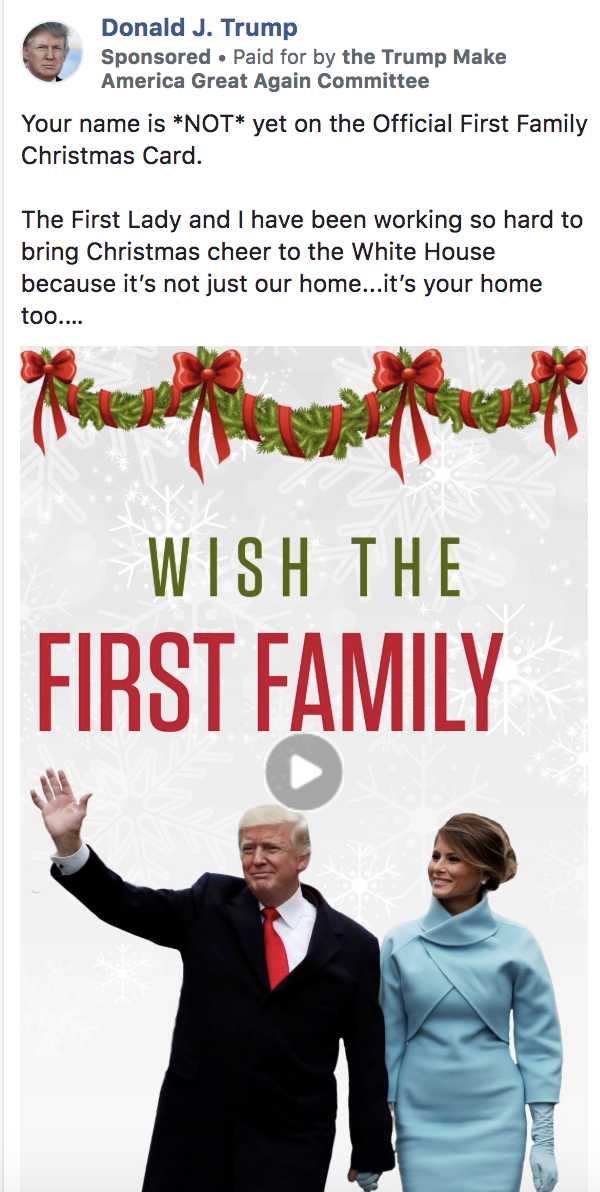
Task: Click the 'White House' words in post text
Action: click(428, 251)
